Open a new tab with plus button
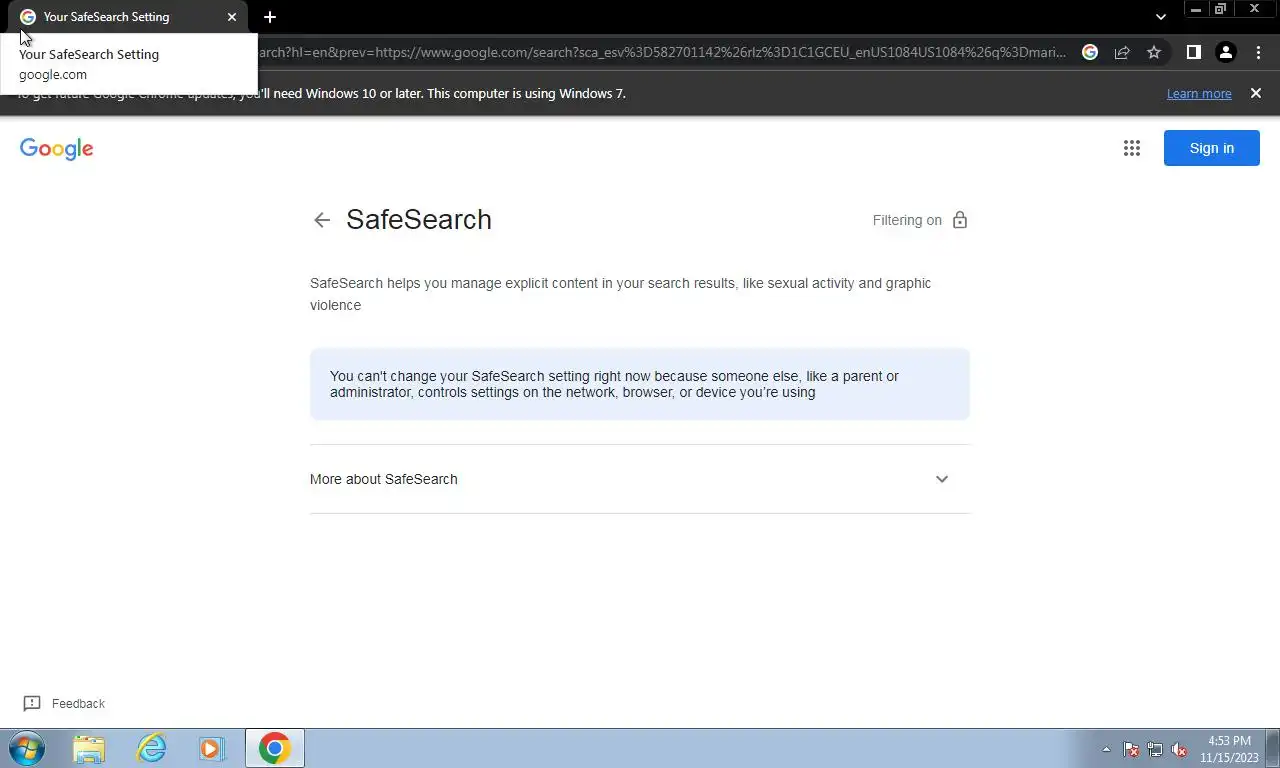 [x=270, y=17]
